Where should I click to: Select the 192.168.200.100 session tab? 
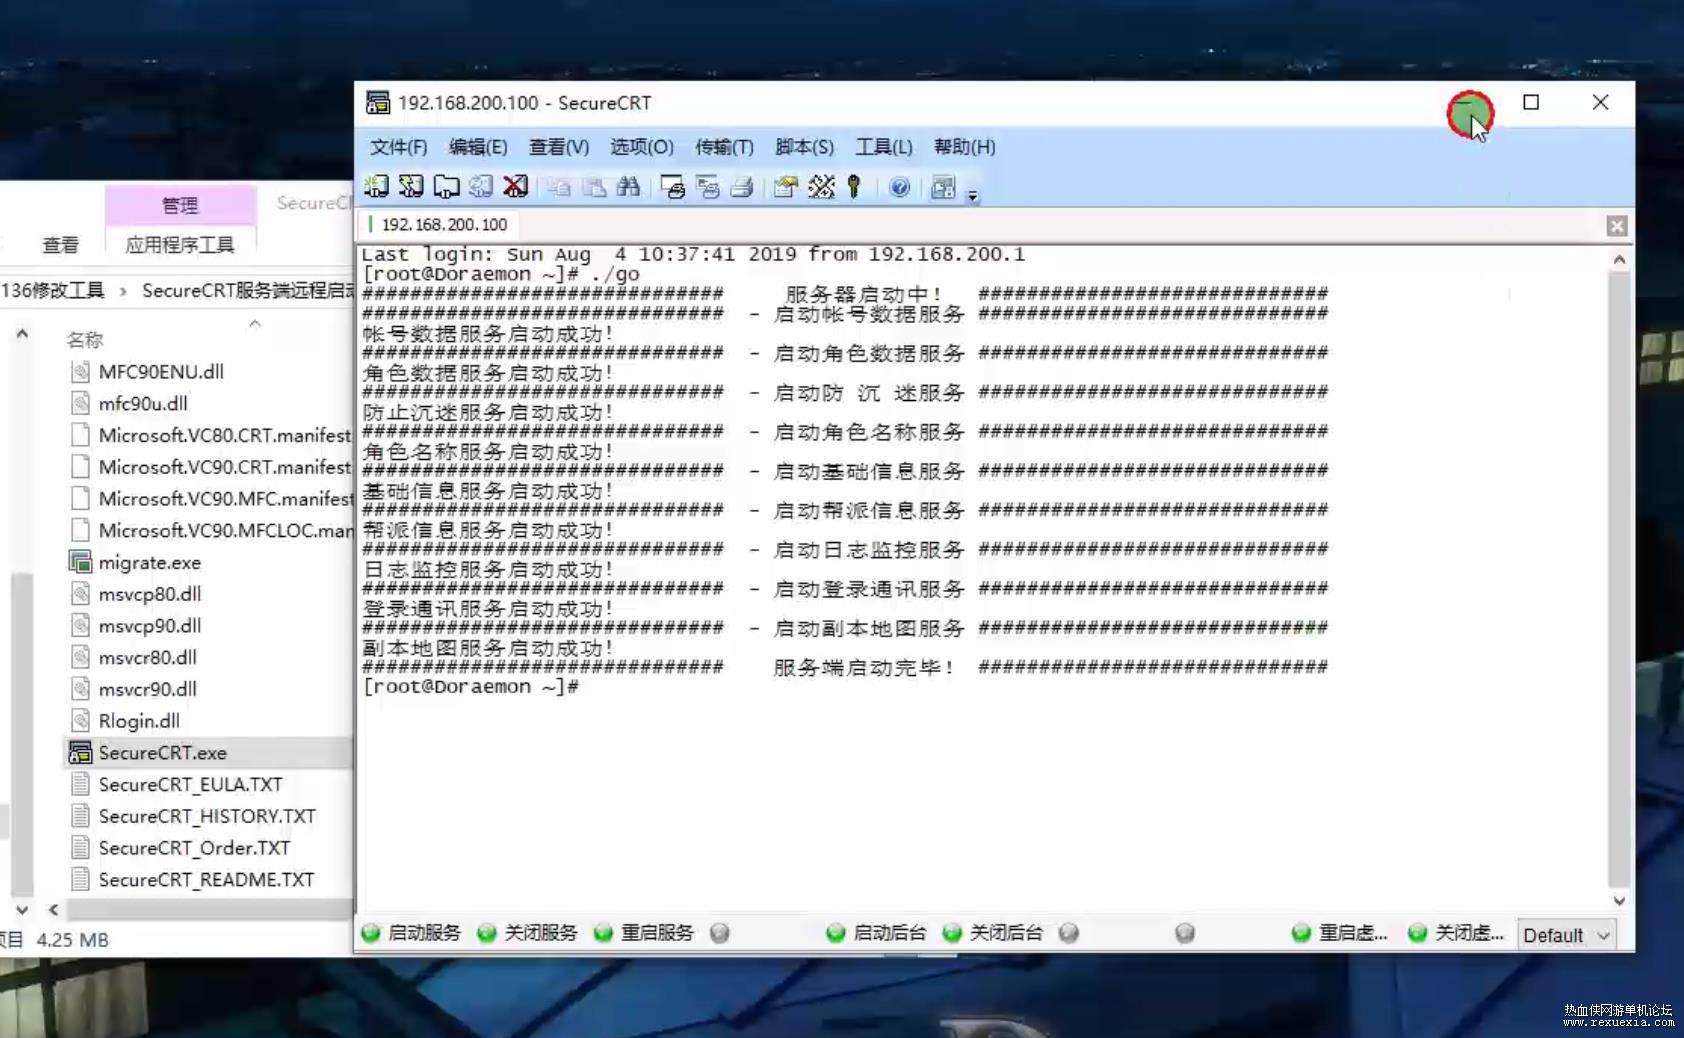(440, 225)
